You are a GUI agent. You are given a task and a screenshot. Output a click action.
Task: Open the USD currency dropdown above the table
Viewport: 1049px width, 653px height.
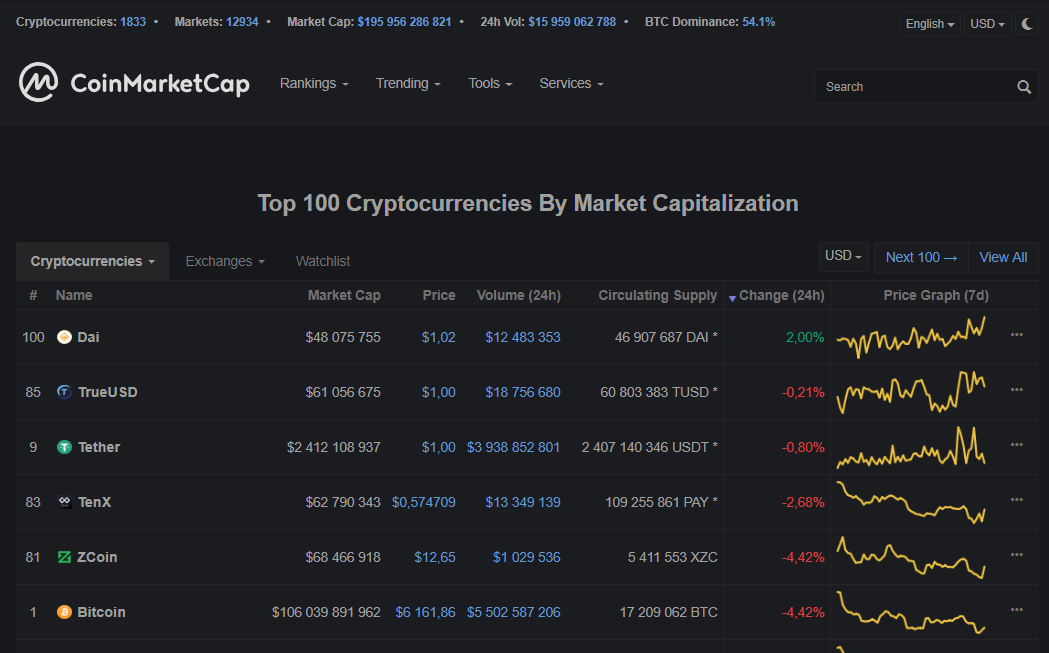click(844, 257)
